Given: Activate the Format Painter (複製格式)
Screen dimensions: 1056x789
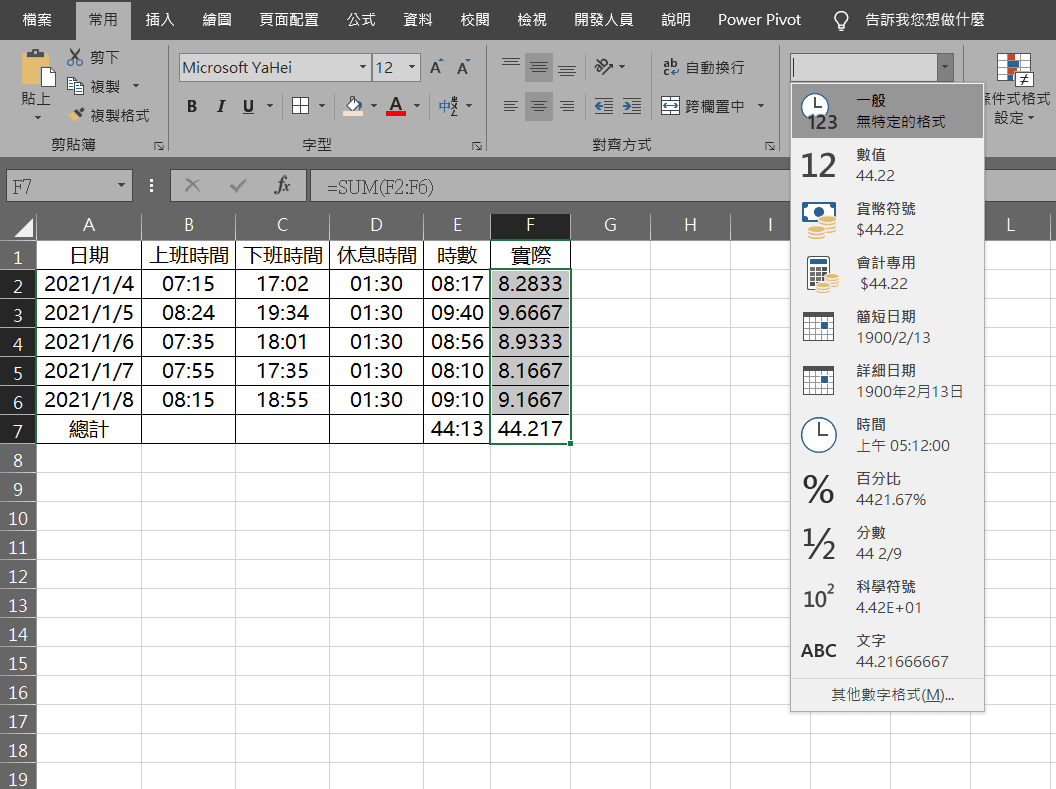Looking at the screenshot, I should tap(77, 113).
